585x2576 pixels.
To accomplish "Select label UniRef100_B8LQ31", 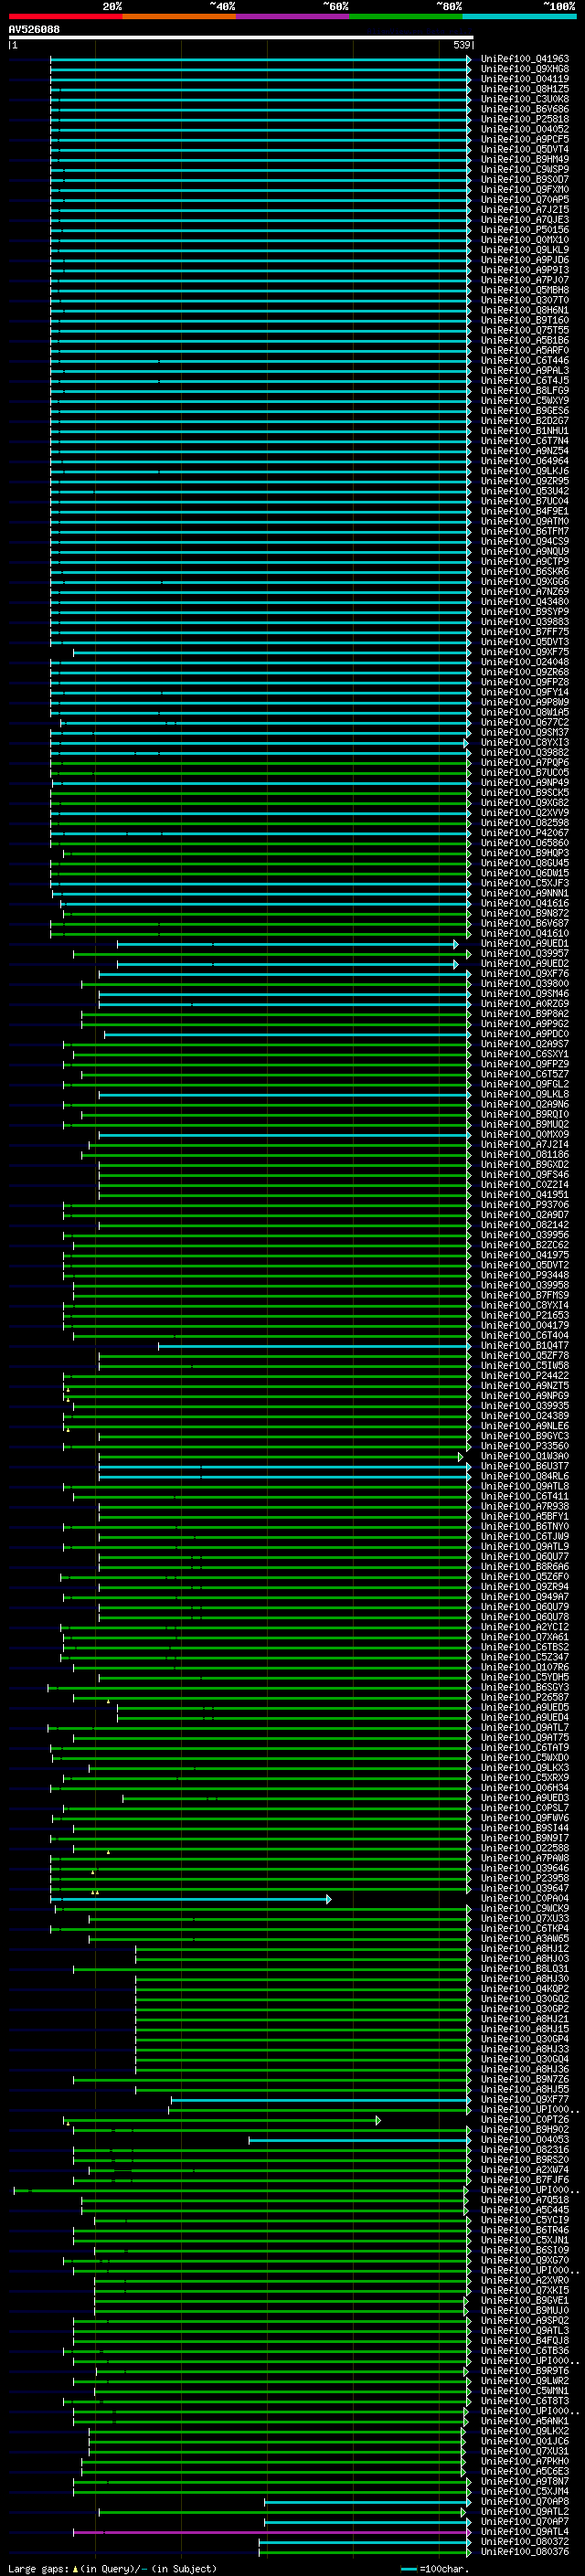I will coord(525,1968).
